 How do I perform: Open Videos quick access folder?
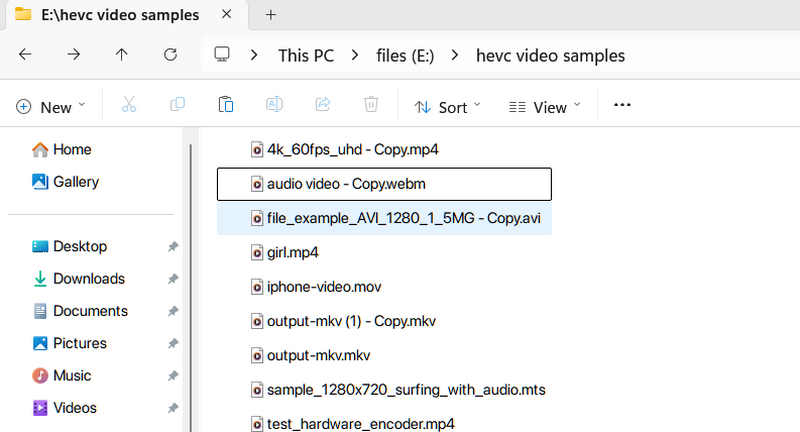[x=64, y=408]
